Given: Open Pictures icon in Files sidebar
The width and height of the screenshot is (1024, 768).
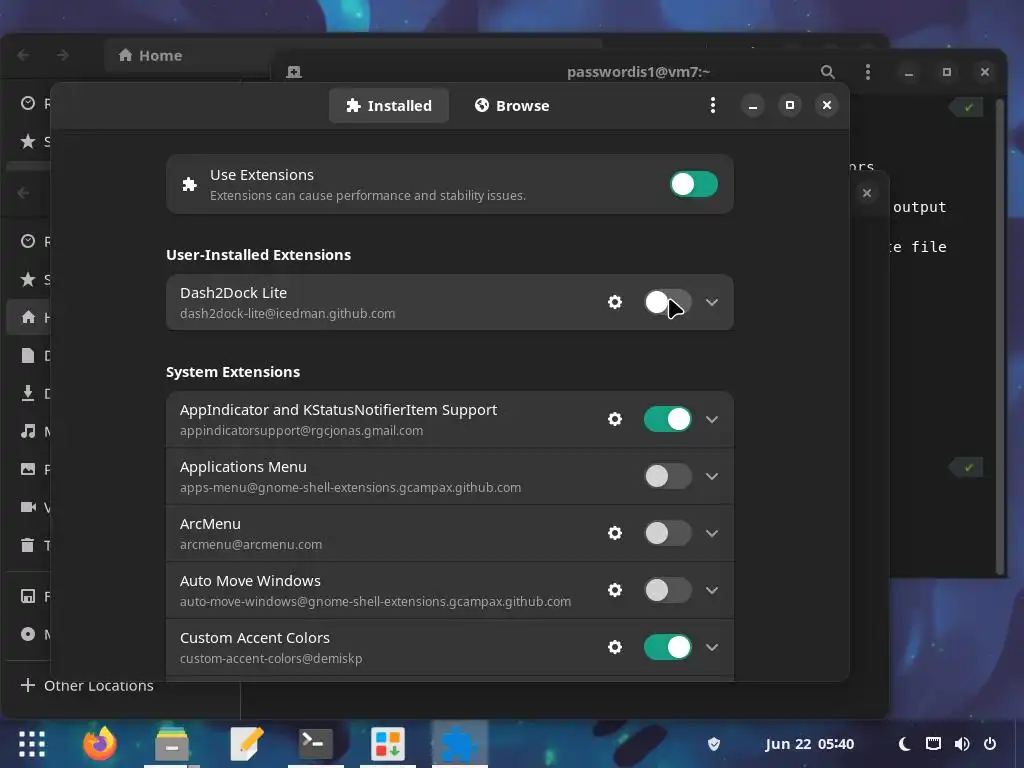Looking at the screenshot, I should pyautogui.click(x=27, y=469).
